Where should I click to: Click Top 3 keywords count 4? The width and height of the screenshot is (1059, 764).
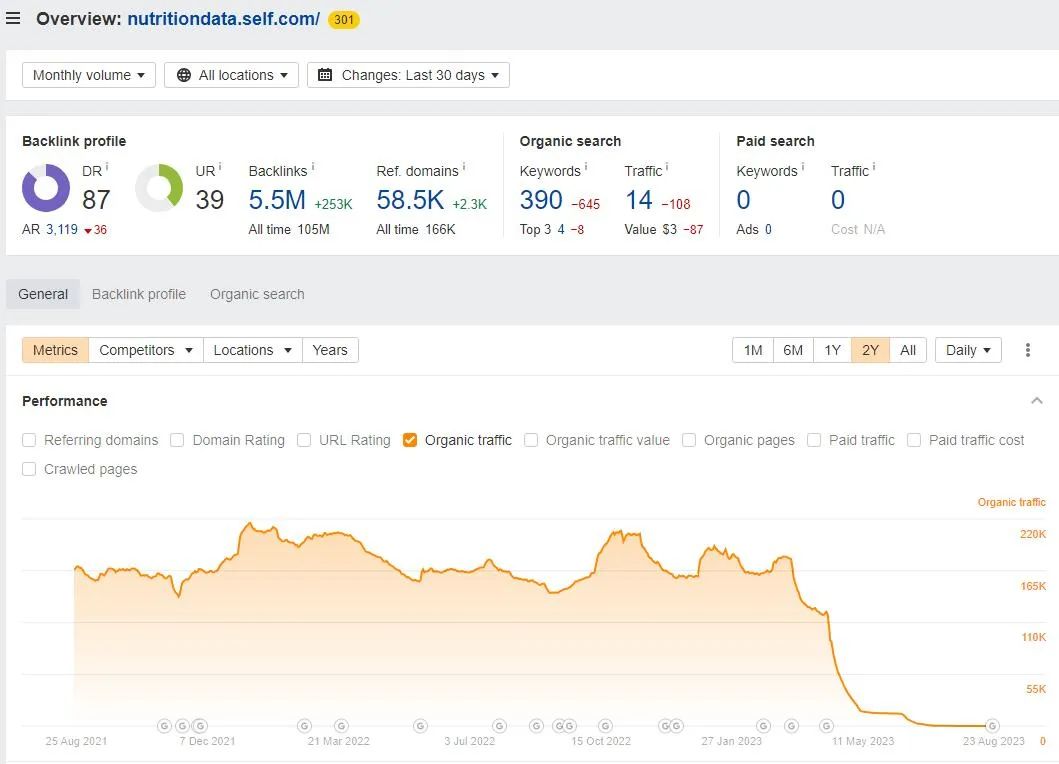[x=561, y=230]
